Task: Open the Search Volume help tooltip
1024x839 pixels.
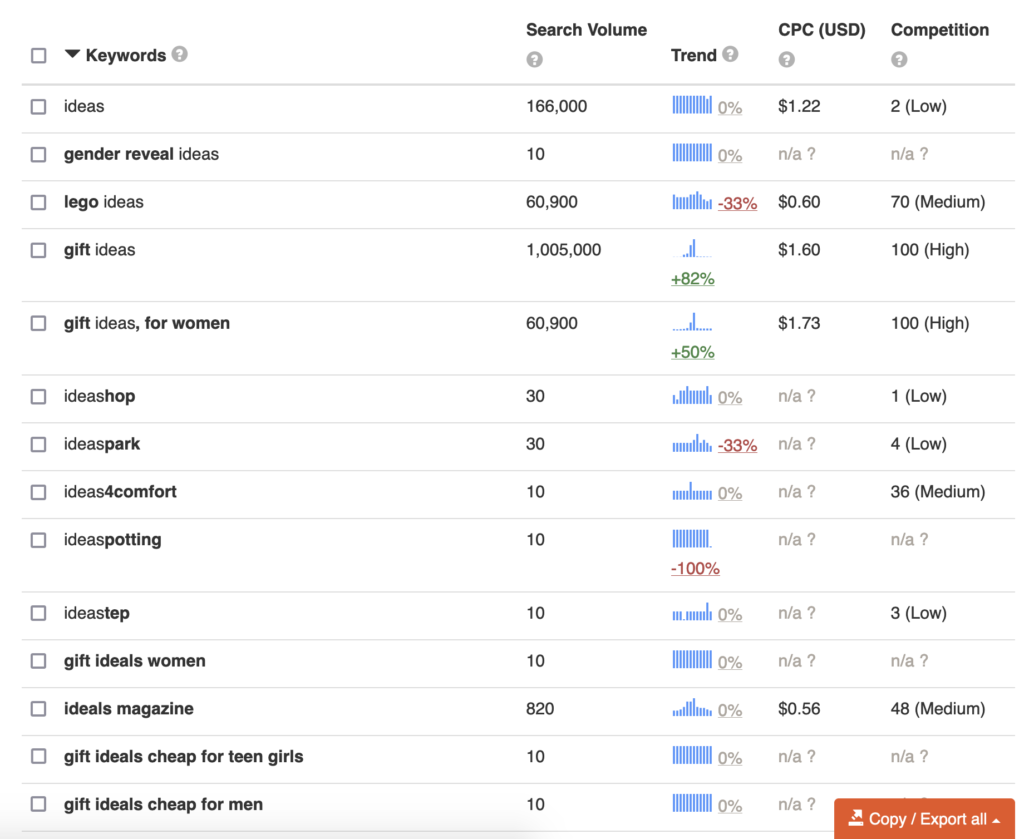Action: [x=534, y=60]
